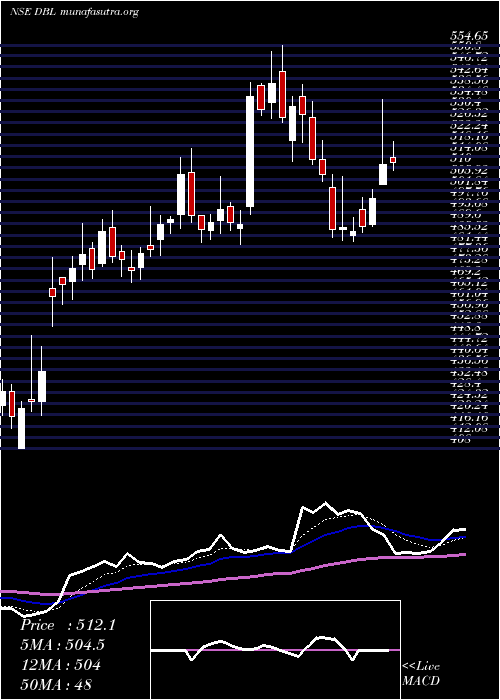The width and height of the screenshot is (500, 700).
Task: Click the 'NSE DBL munafasutra.org' chart title
Action: [x=74, y=12]
